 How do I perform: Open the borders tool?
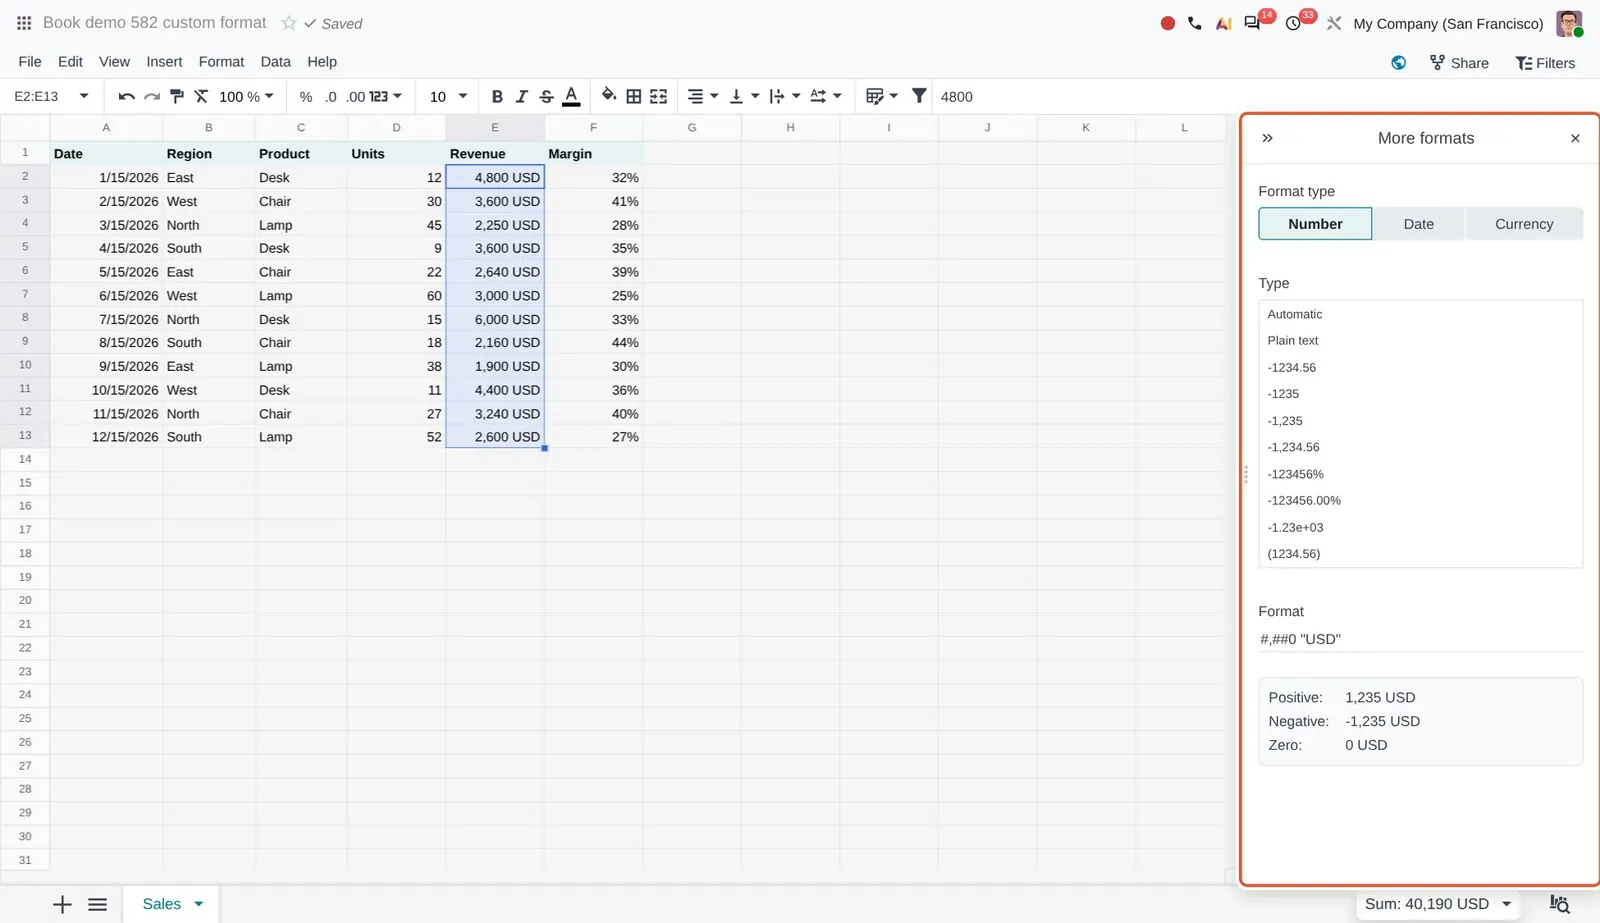(633, 96)
